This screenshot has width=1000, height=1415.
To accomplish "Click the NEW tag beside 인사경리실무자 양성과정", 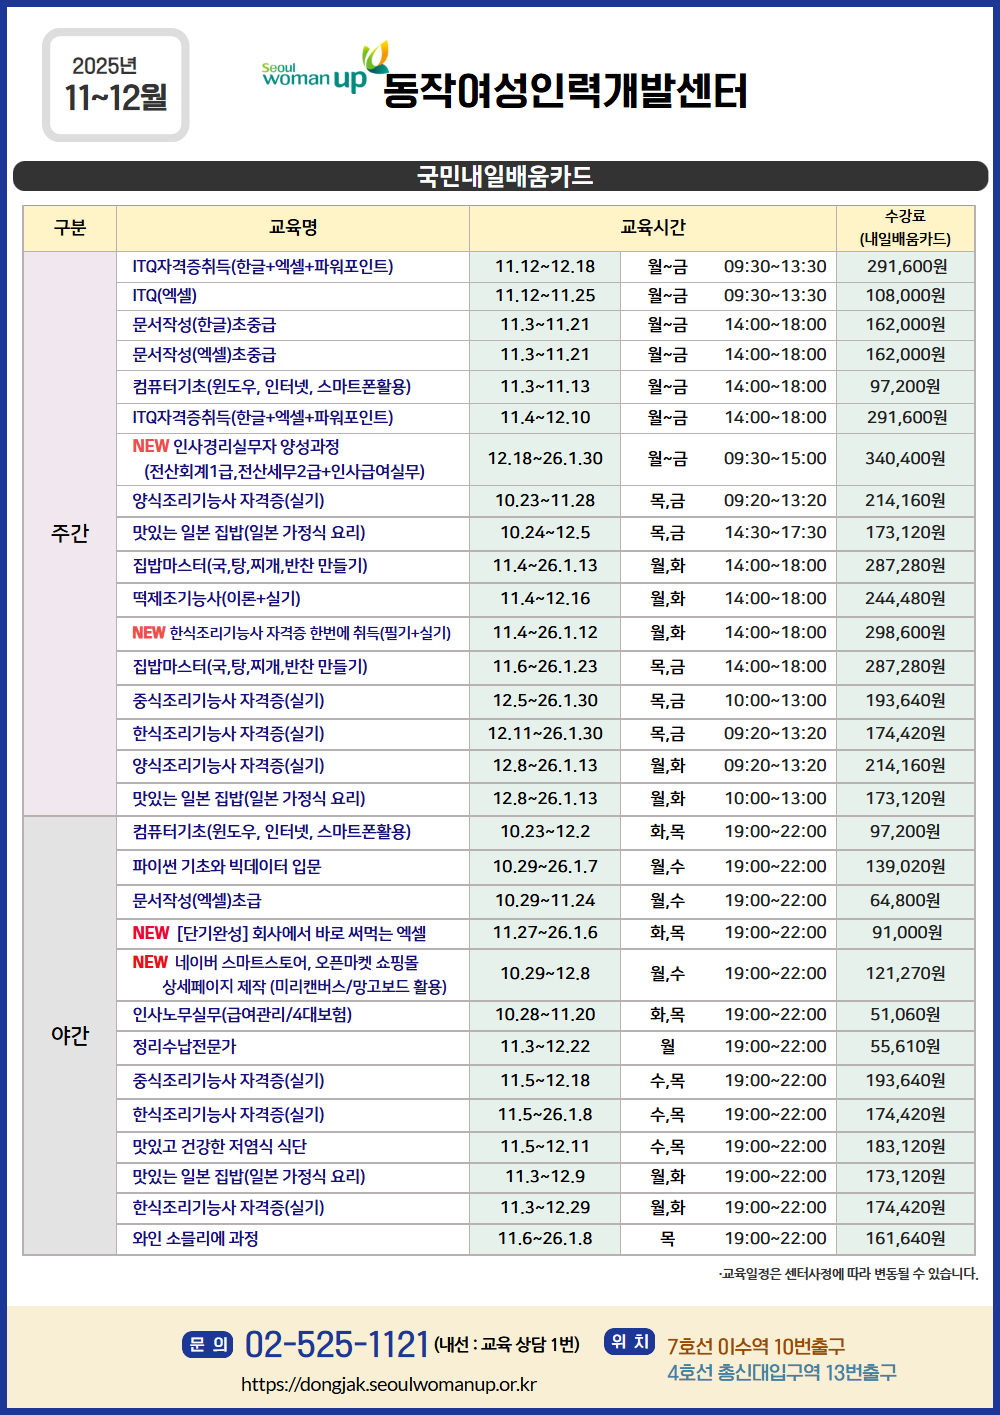I will (x=150, y=447).
